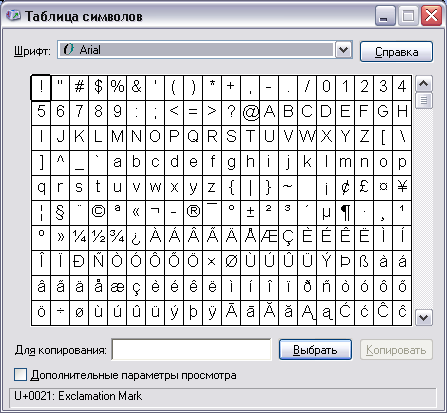Viewport: 447px width, 413px height.
Task: Select the » right guillemet cell
Action: point(60,238)
